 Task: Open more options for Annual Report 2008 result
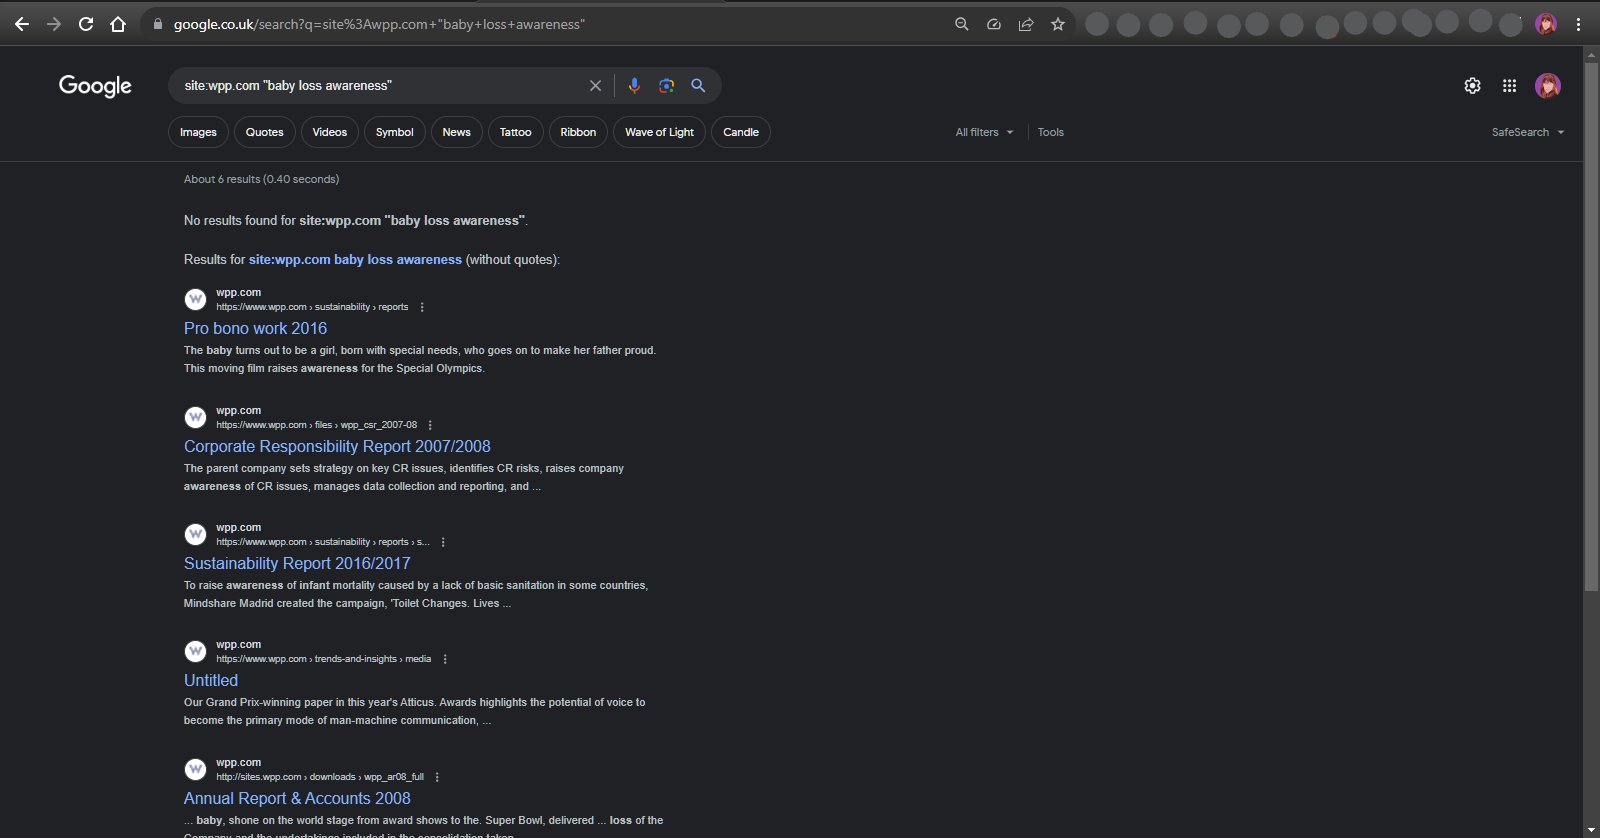tap(437, 777)
